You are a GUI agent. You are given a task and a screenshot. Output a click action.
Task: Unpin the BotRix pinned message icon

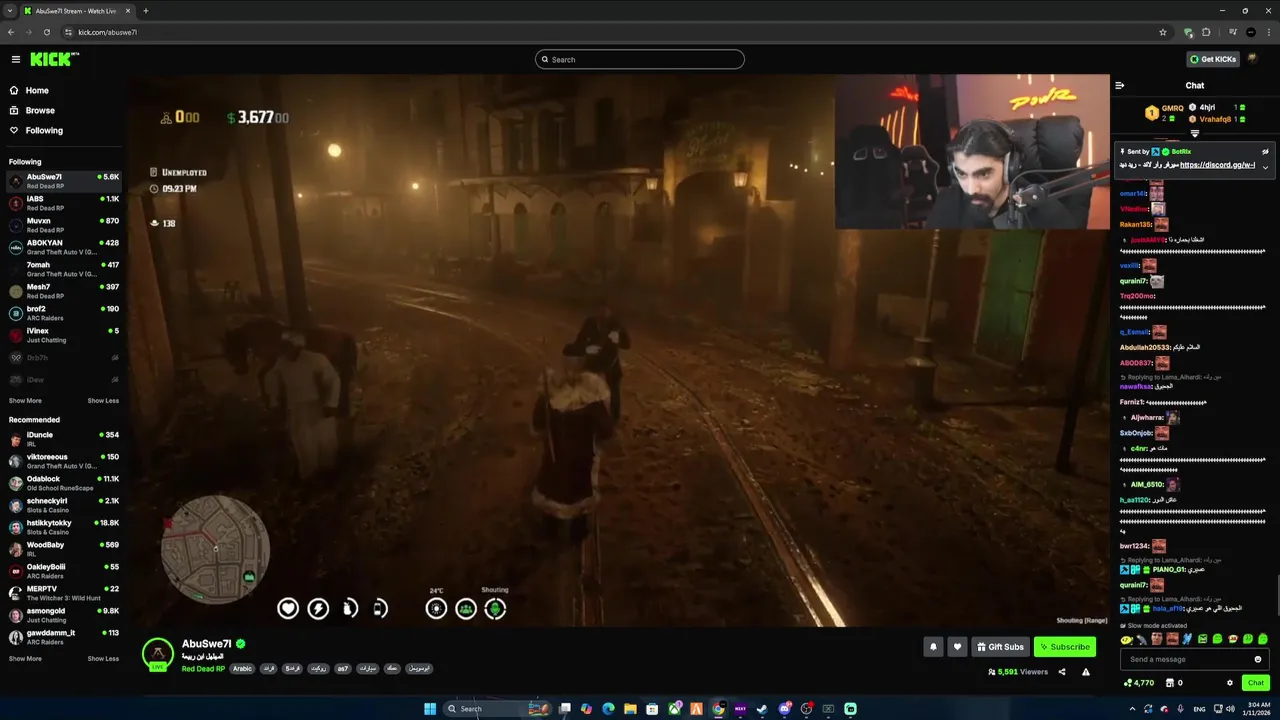point(1265,151)
